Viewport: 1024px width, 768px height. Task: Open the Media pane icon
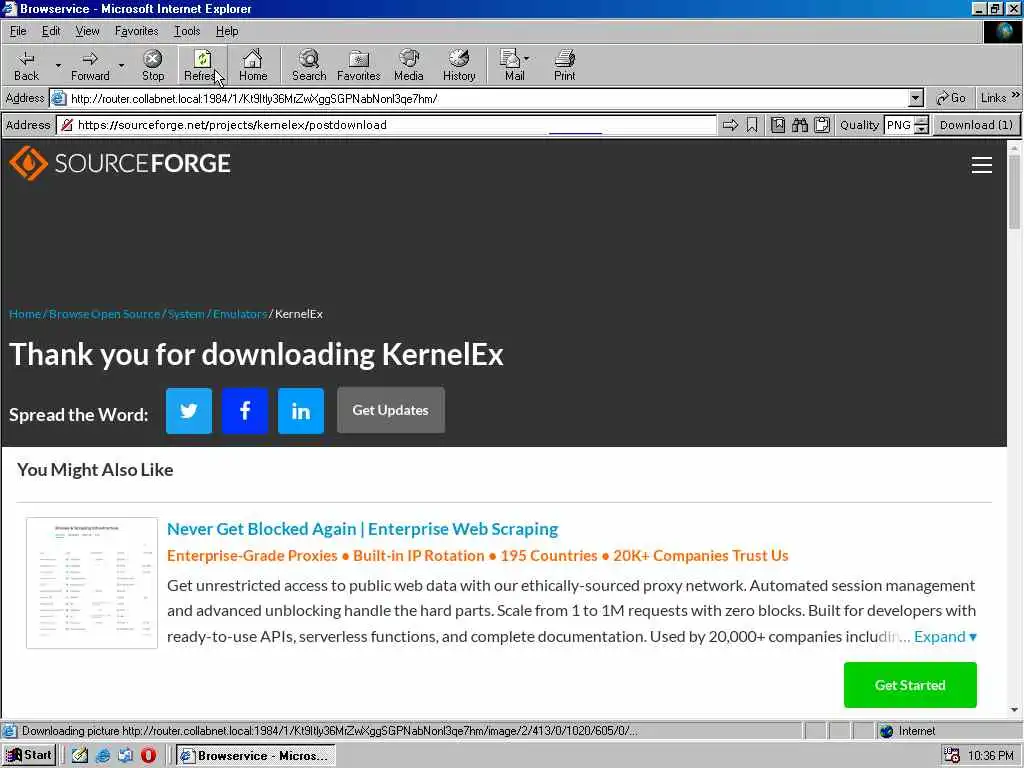click(409, 65)
